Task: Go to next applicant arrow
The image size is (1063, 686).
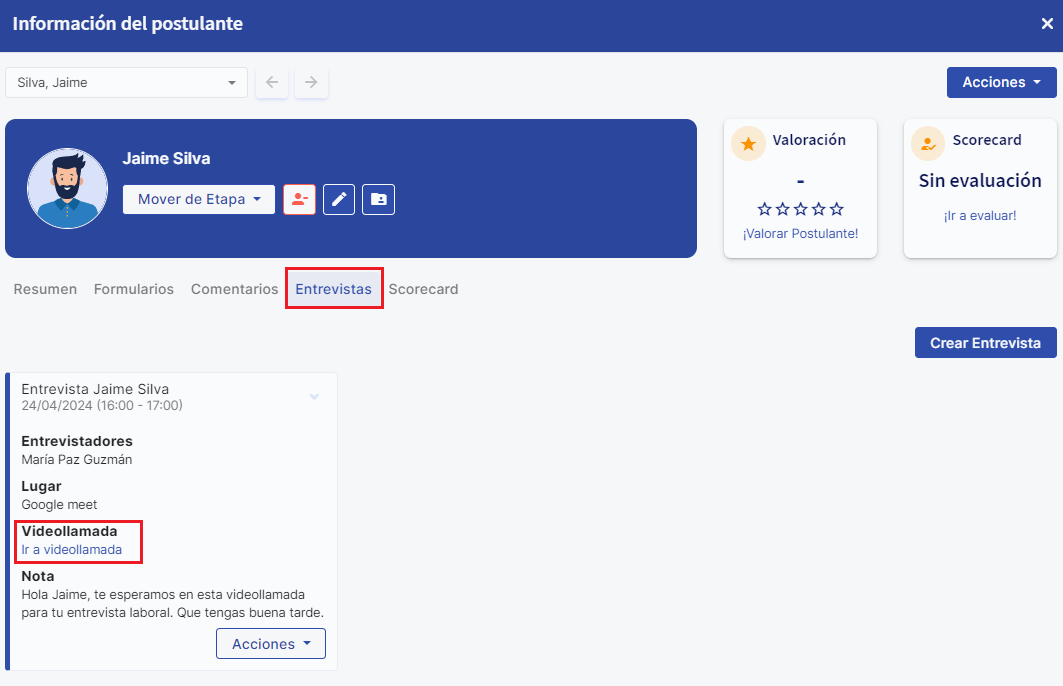Action: coord(311,83)
